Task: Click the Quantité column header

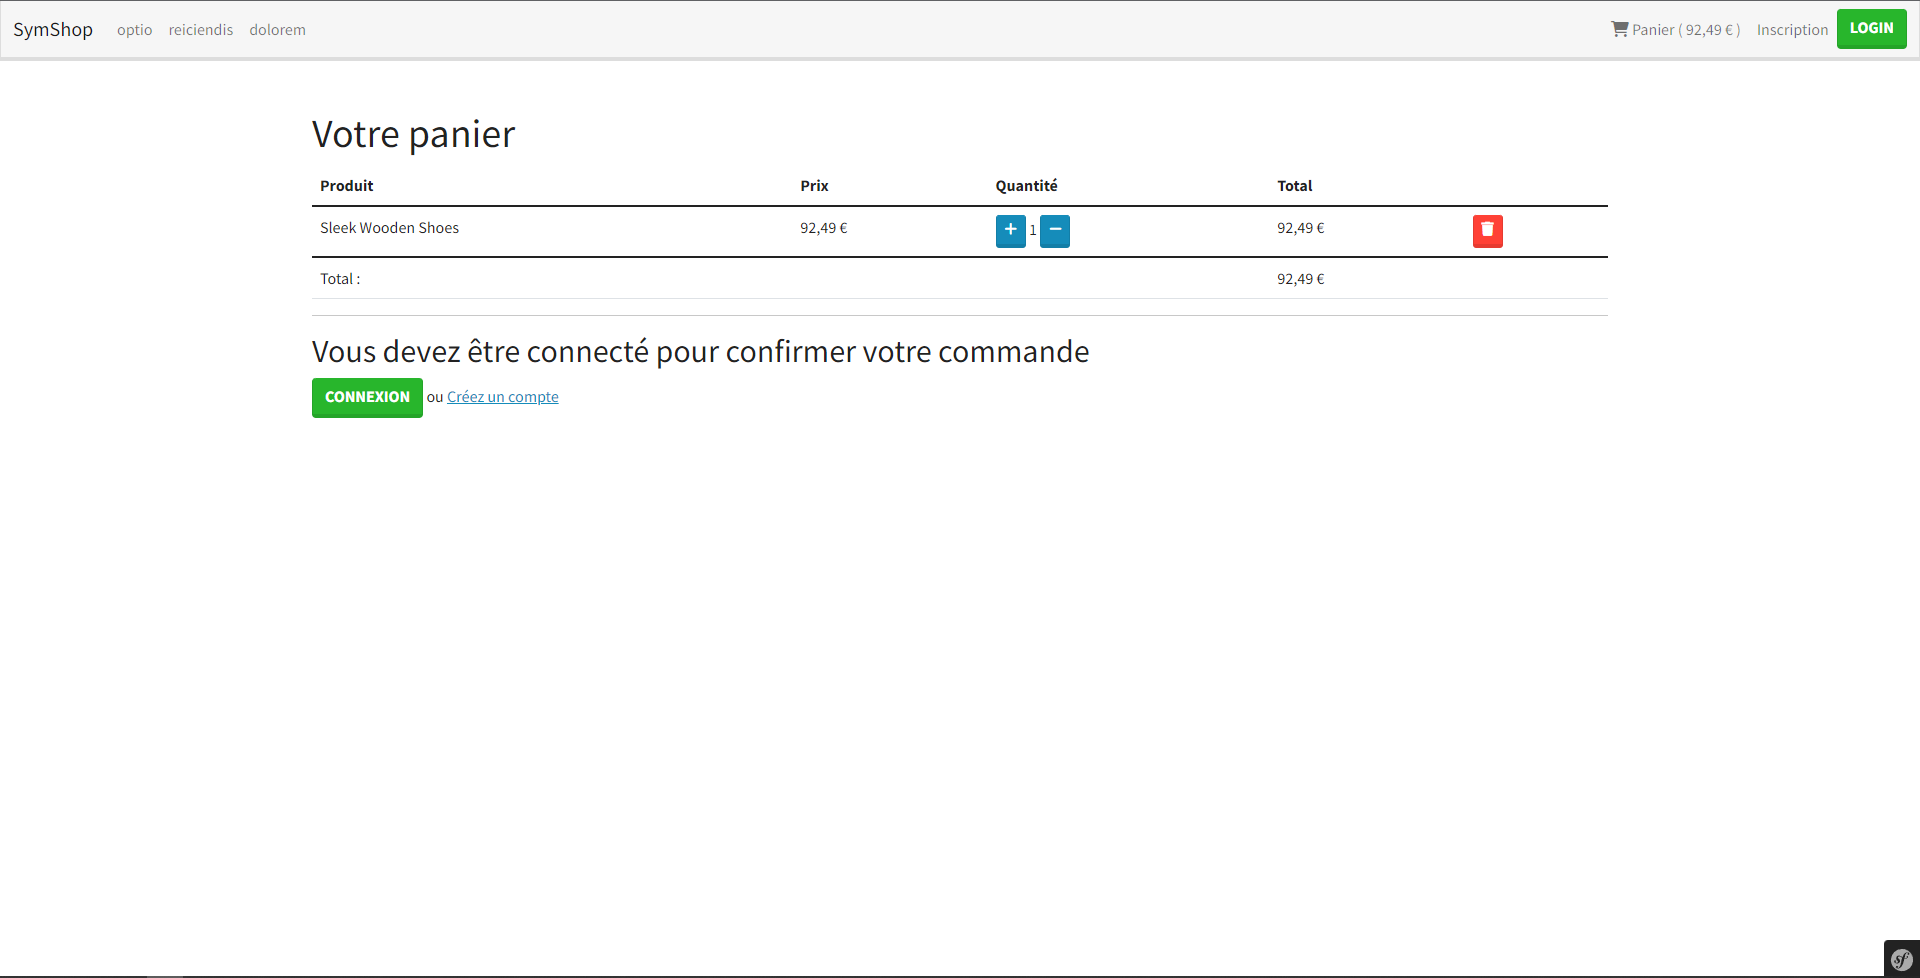Action: [1026, 186]
